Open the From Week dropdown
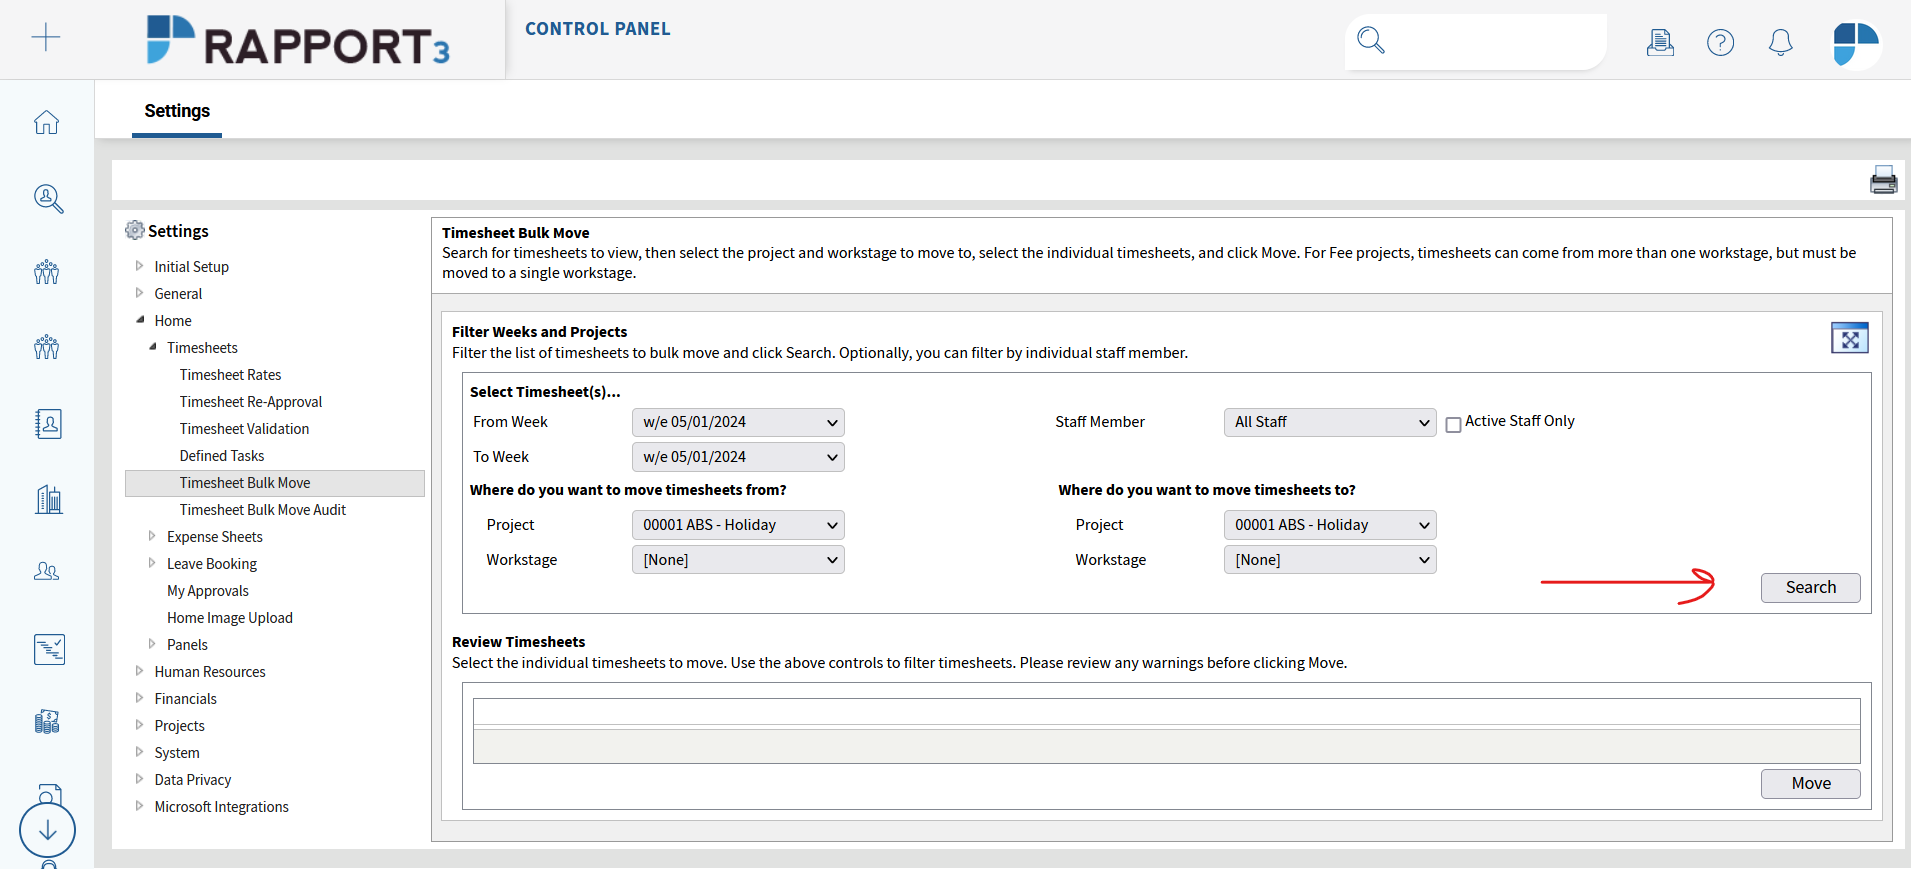1911x869 pixels. point(738,422)
